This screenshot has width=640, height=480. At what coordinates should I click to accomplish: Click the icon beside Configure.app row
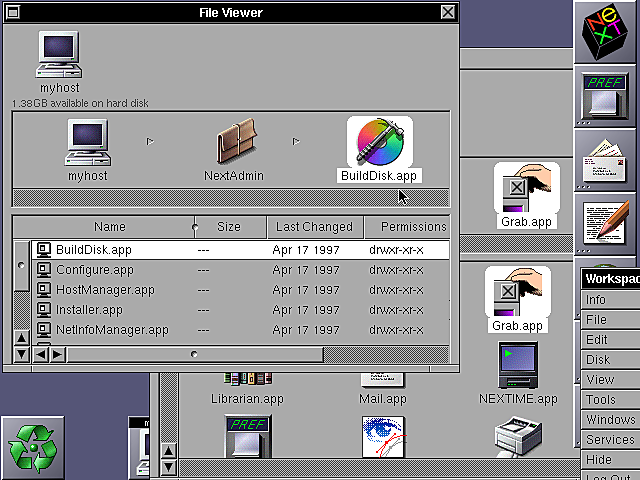tap(44, 270)
